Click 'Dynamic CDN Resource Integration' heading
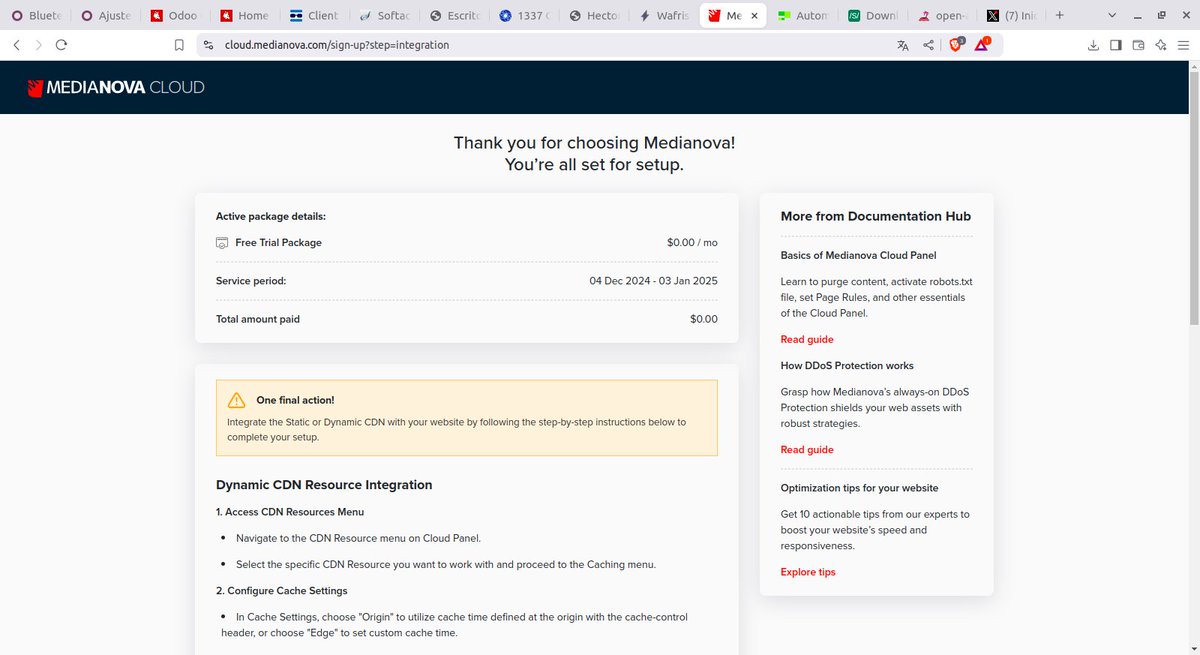Viewport: 1200px width, 655px height. pyautogui.click(x=324, y=485)
